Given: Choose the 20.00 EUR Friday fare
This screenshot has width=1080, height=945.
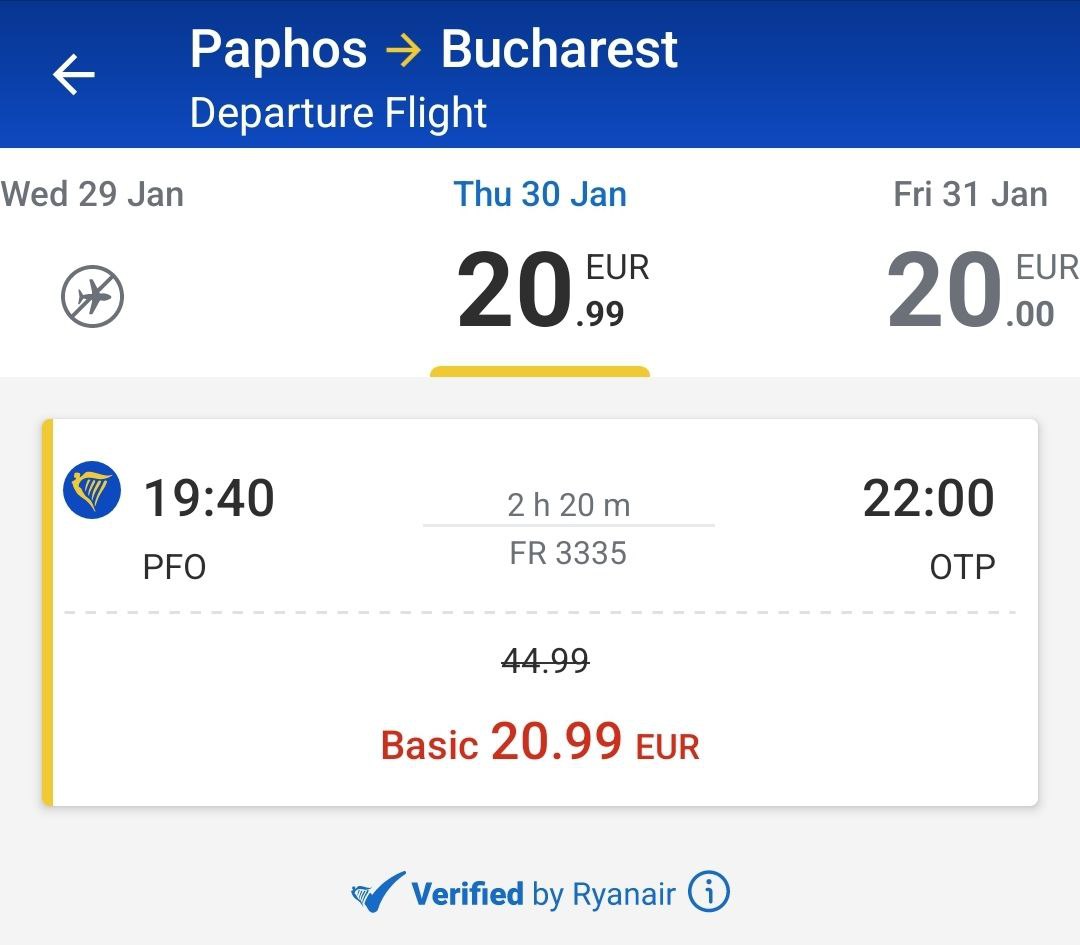Looking at the screenshot, I should (980, 291).
